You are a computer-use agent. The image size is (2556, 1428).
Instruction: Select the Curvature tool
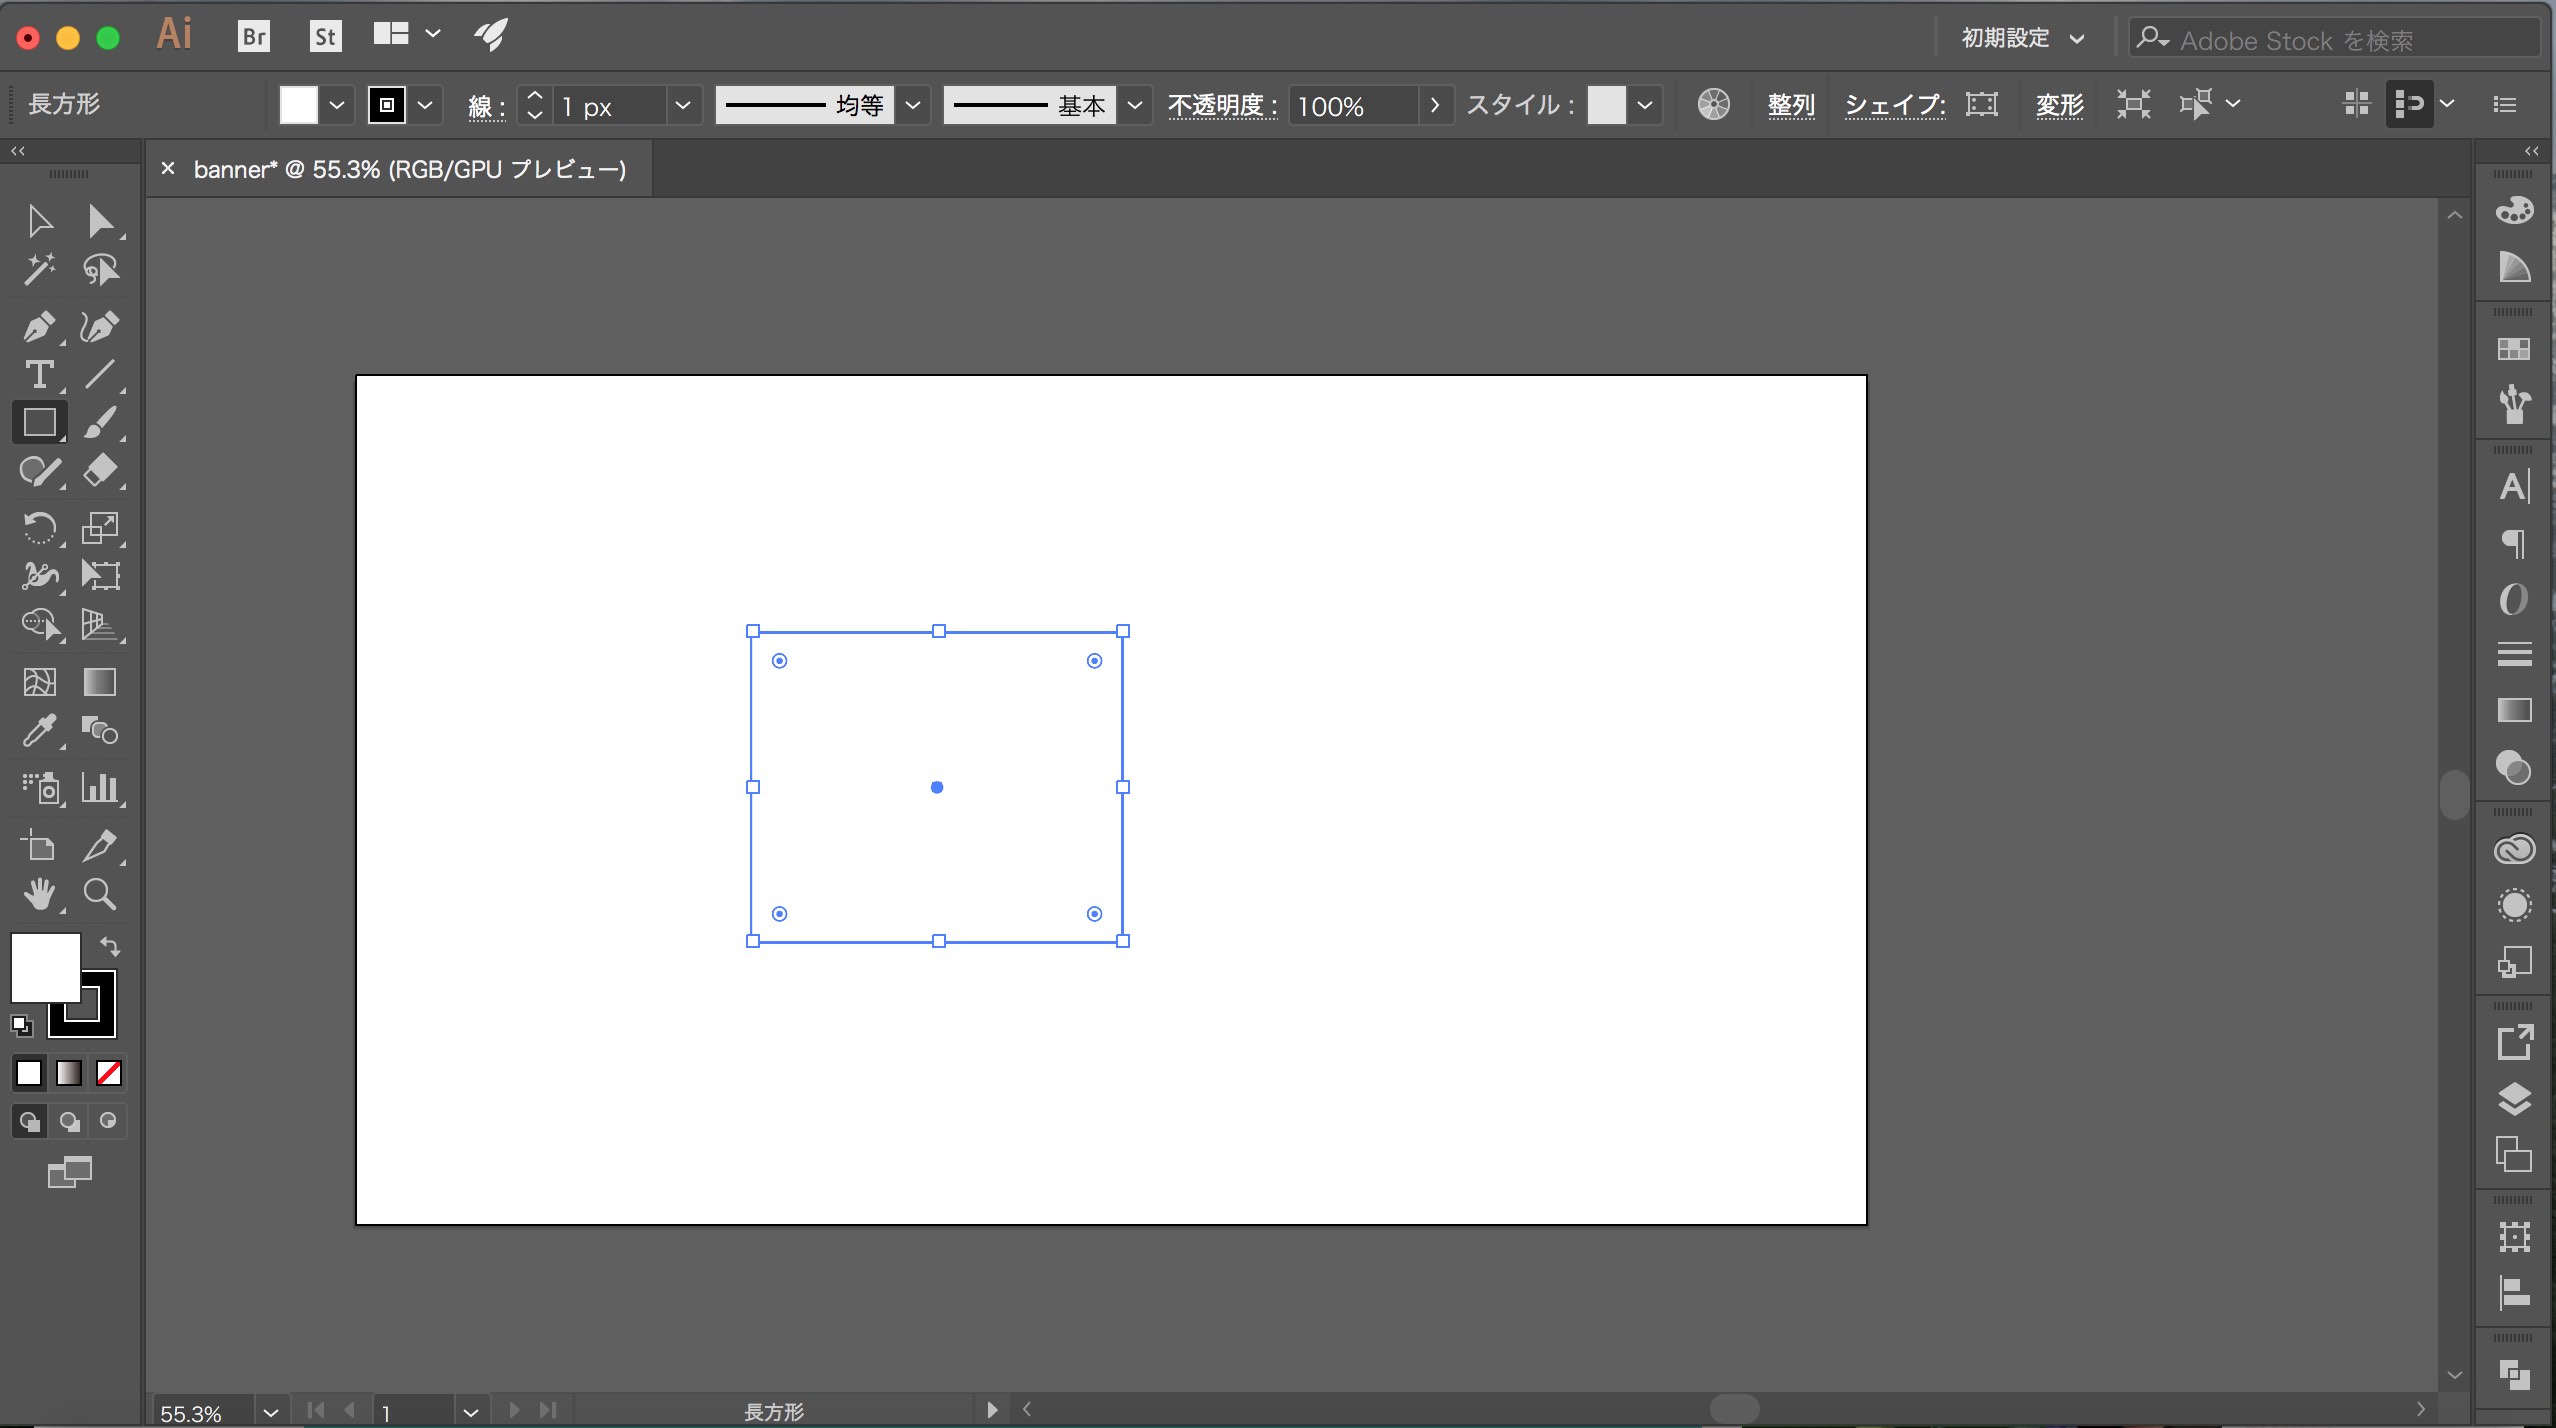pyautogui.click(x=100, y=327)
